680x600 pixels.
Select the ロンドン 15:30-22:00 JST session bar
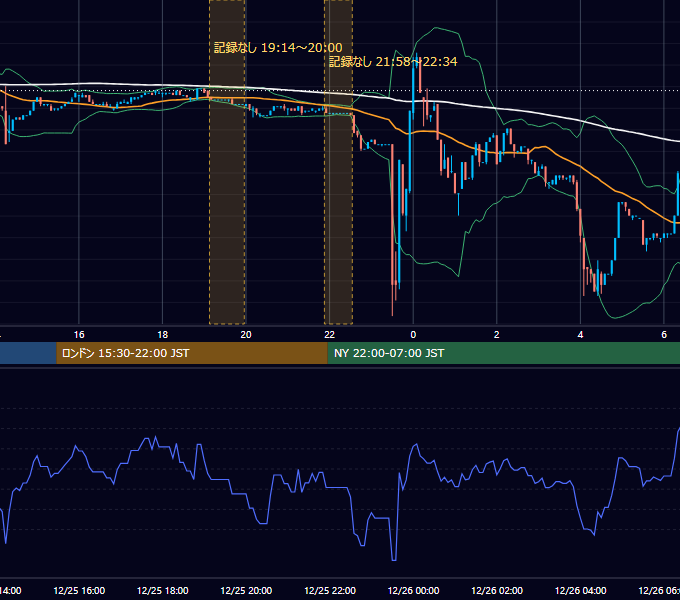pos(192,353)
